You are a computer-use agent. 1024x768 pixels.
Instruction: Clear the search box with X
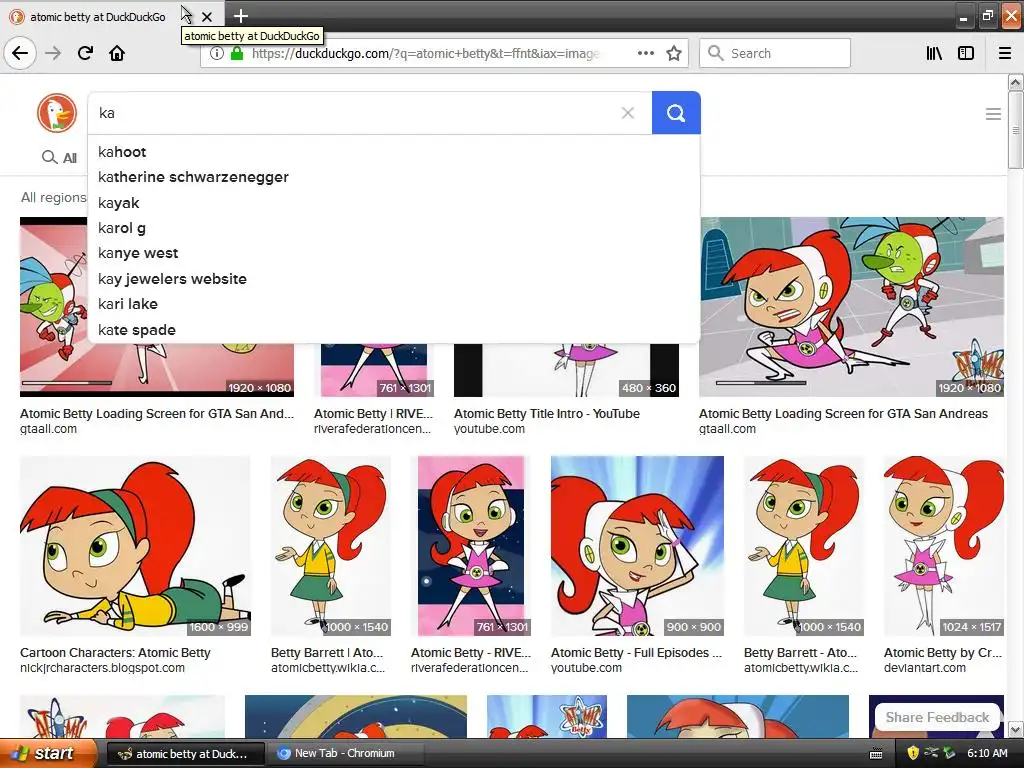[x=628, y=113]
